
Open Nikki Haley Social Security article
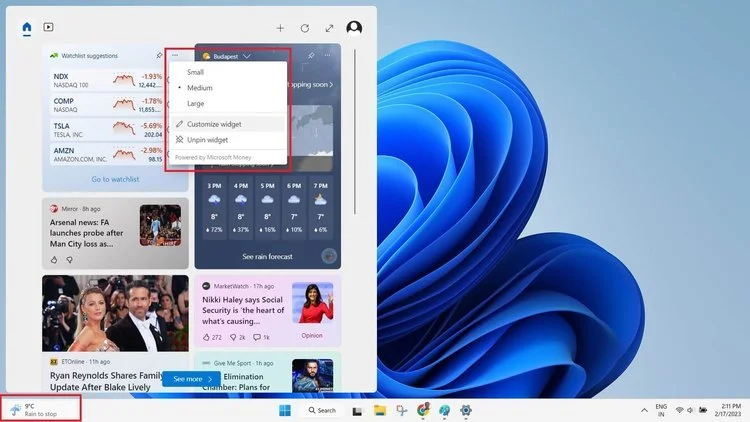click(x=243, y=310)
